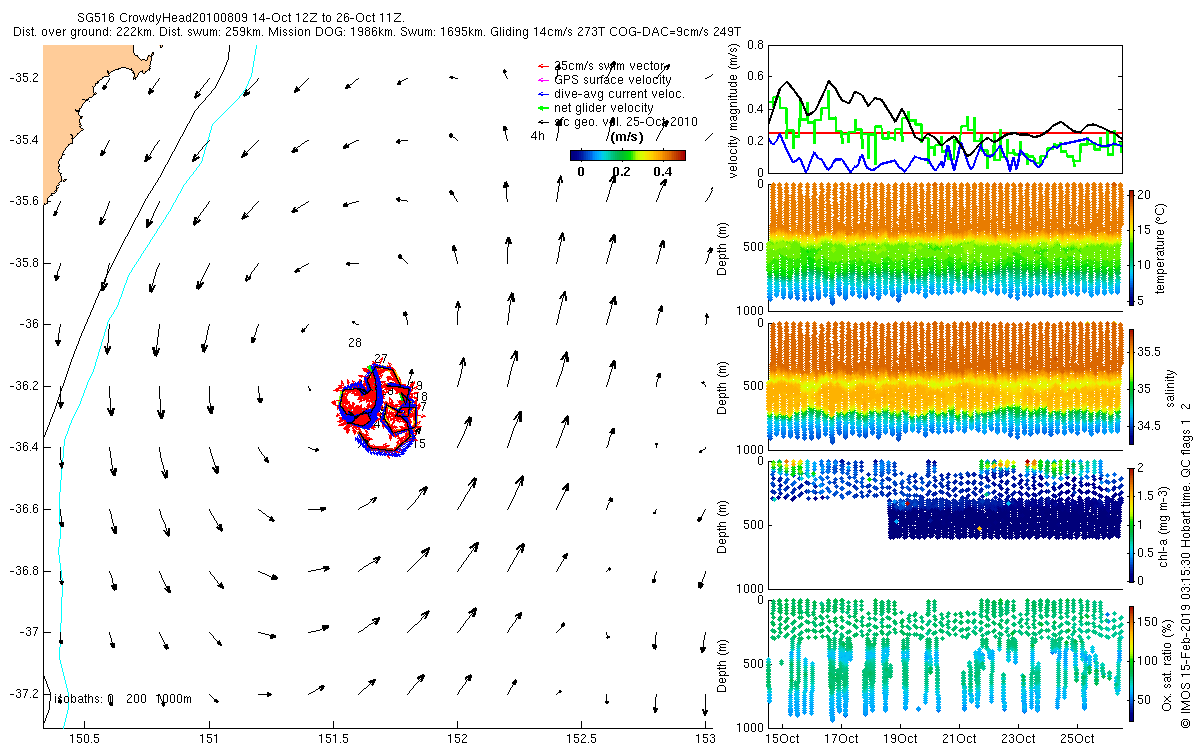Viewport: 1200px width, 750px height.
Task: Click the '0.6' tick on the velocity magnitude axis
Action: (755, 77)
